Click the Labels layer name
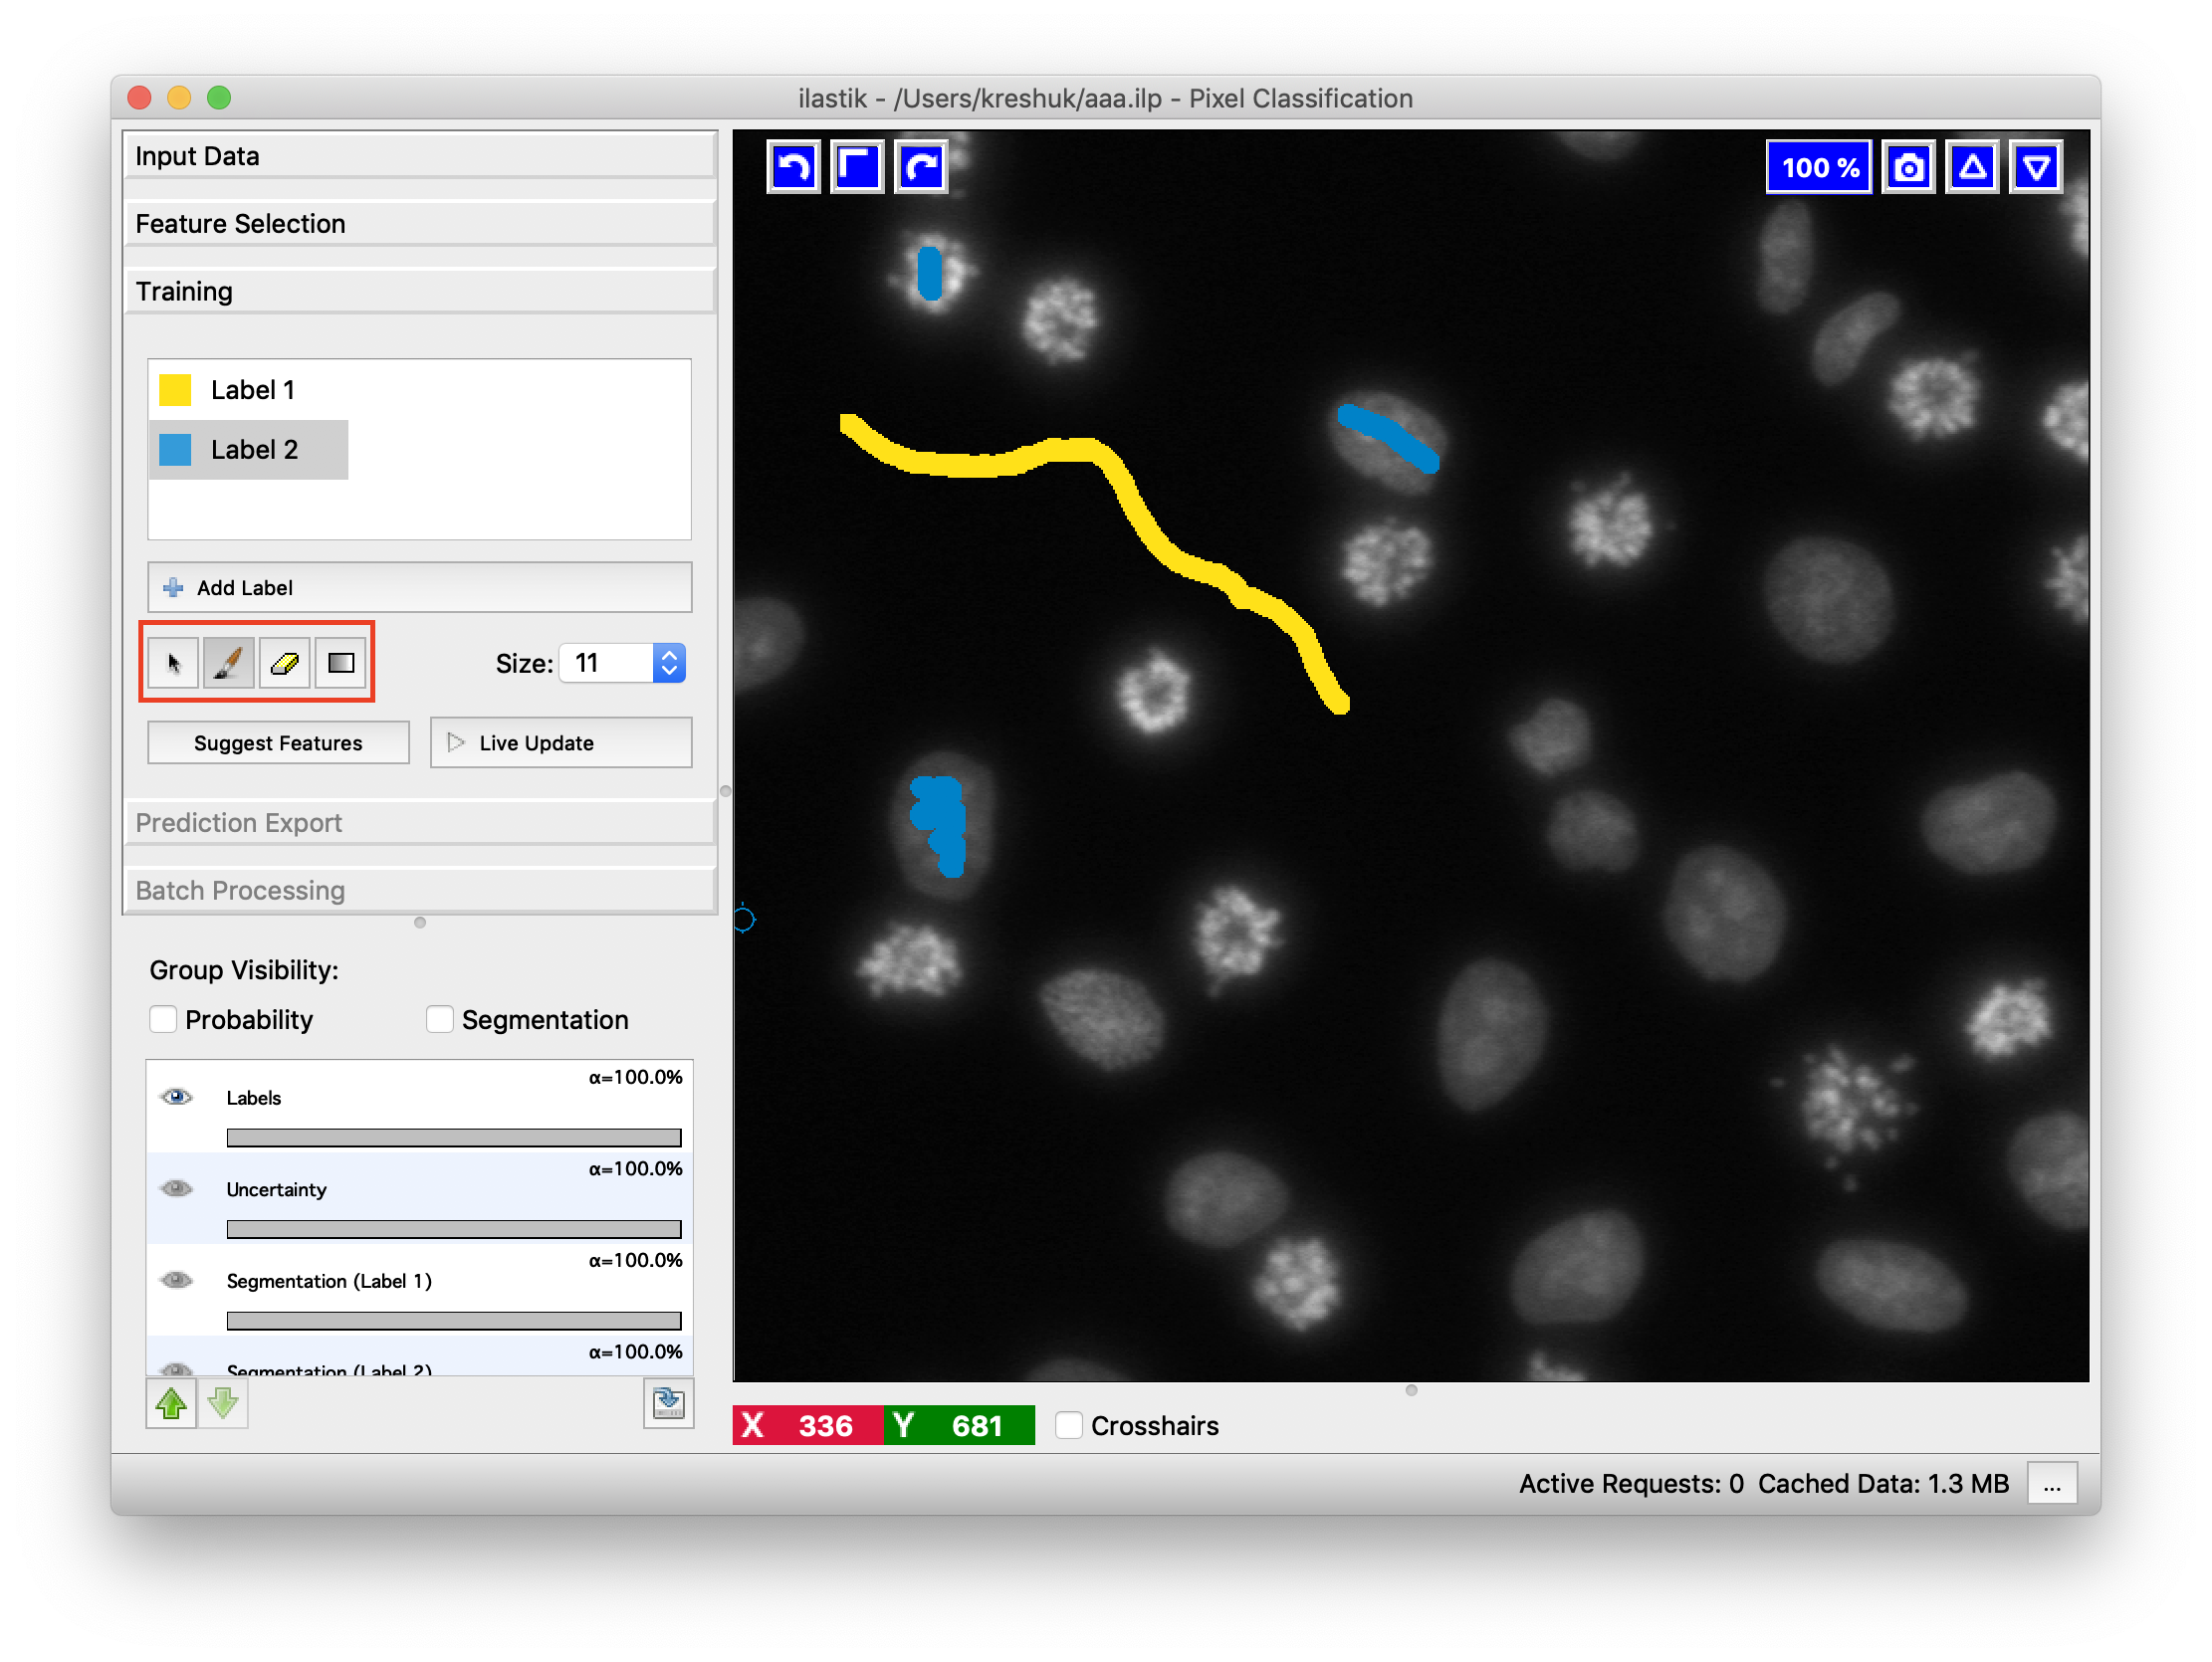 (x=254, y=1100)
